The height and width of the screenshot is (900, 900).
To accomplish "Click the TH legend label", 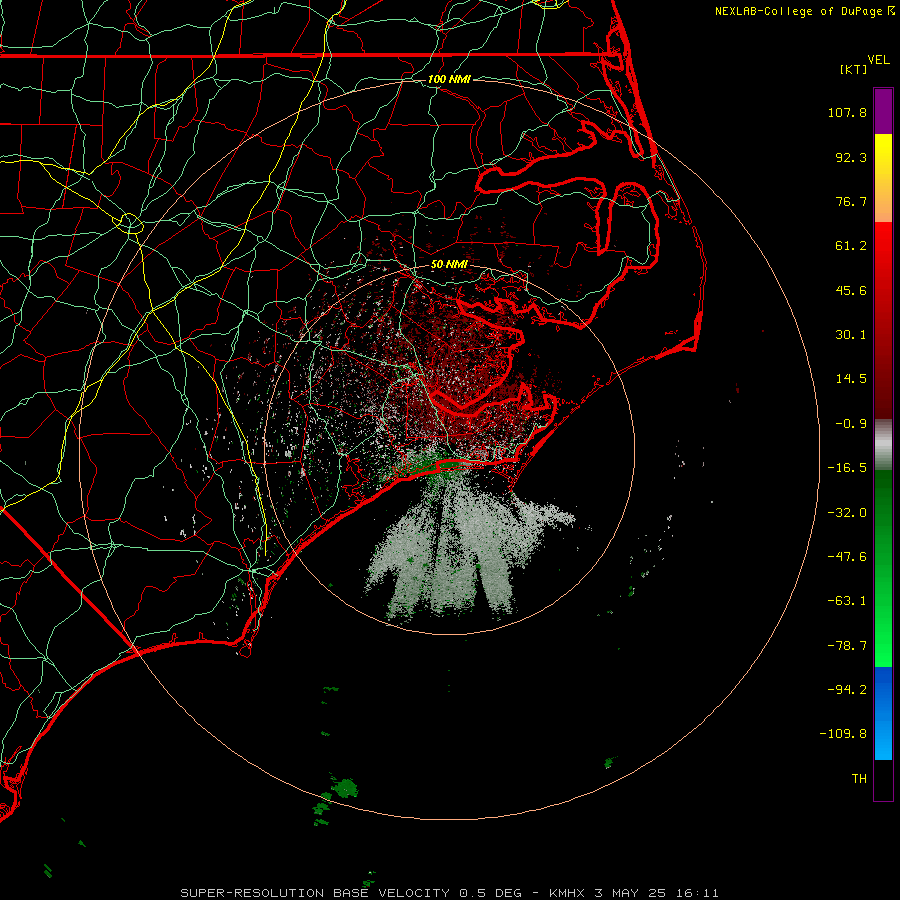I will 859,778.
